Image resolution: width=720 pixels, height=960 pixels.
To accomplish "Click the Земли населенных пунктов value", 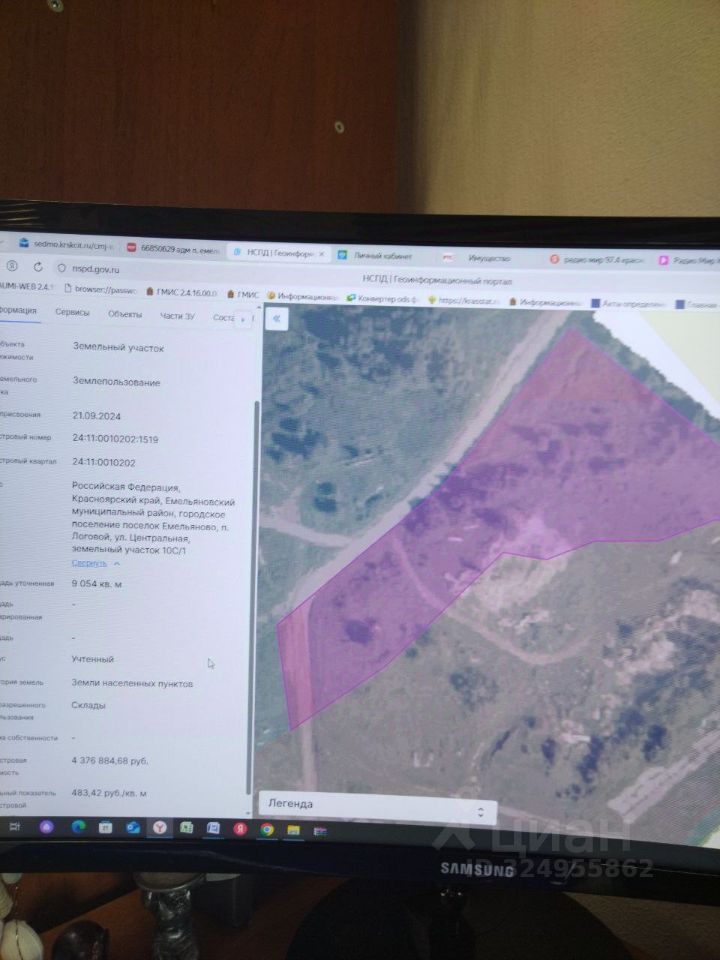I will 132,683.
